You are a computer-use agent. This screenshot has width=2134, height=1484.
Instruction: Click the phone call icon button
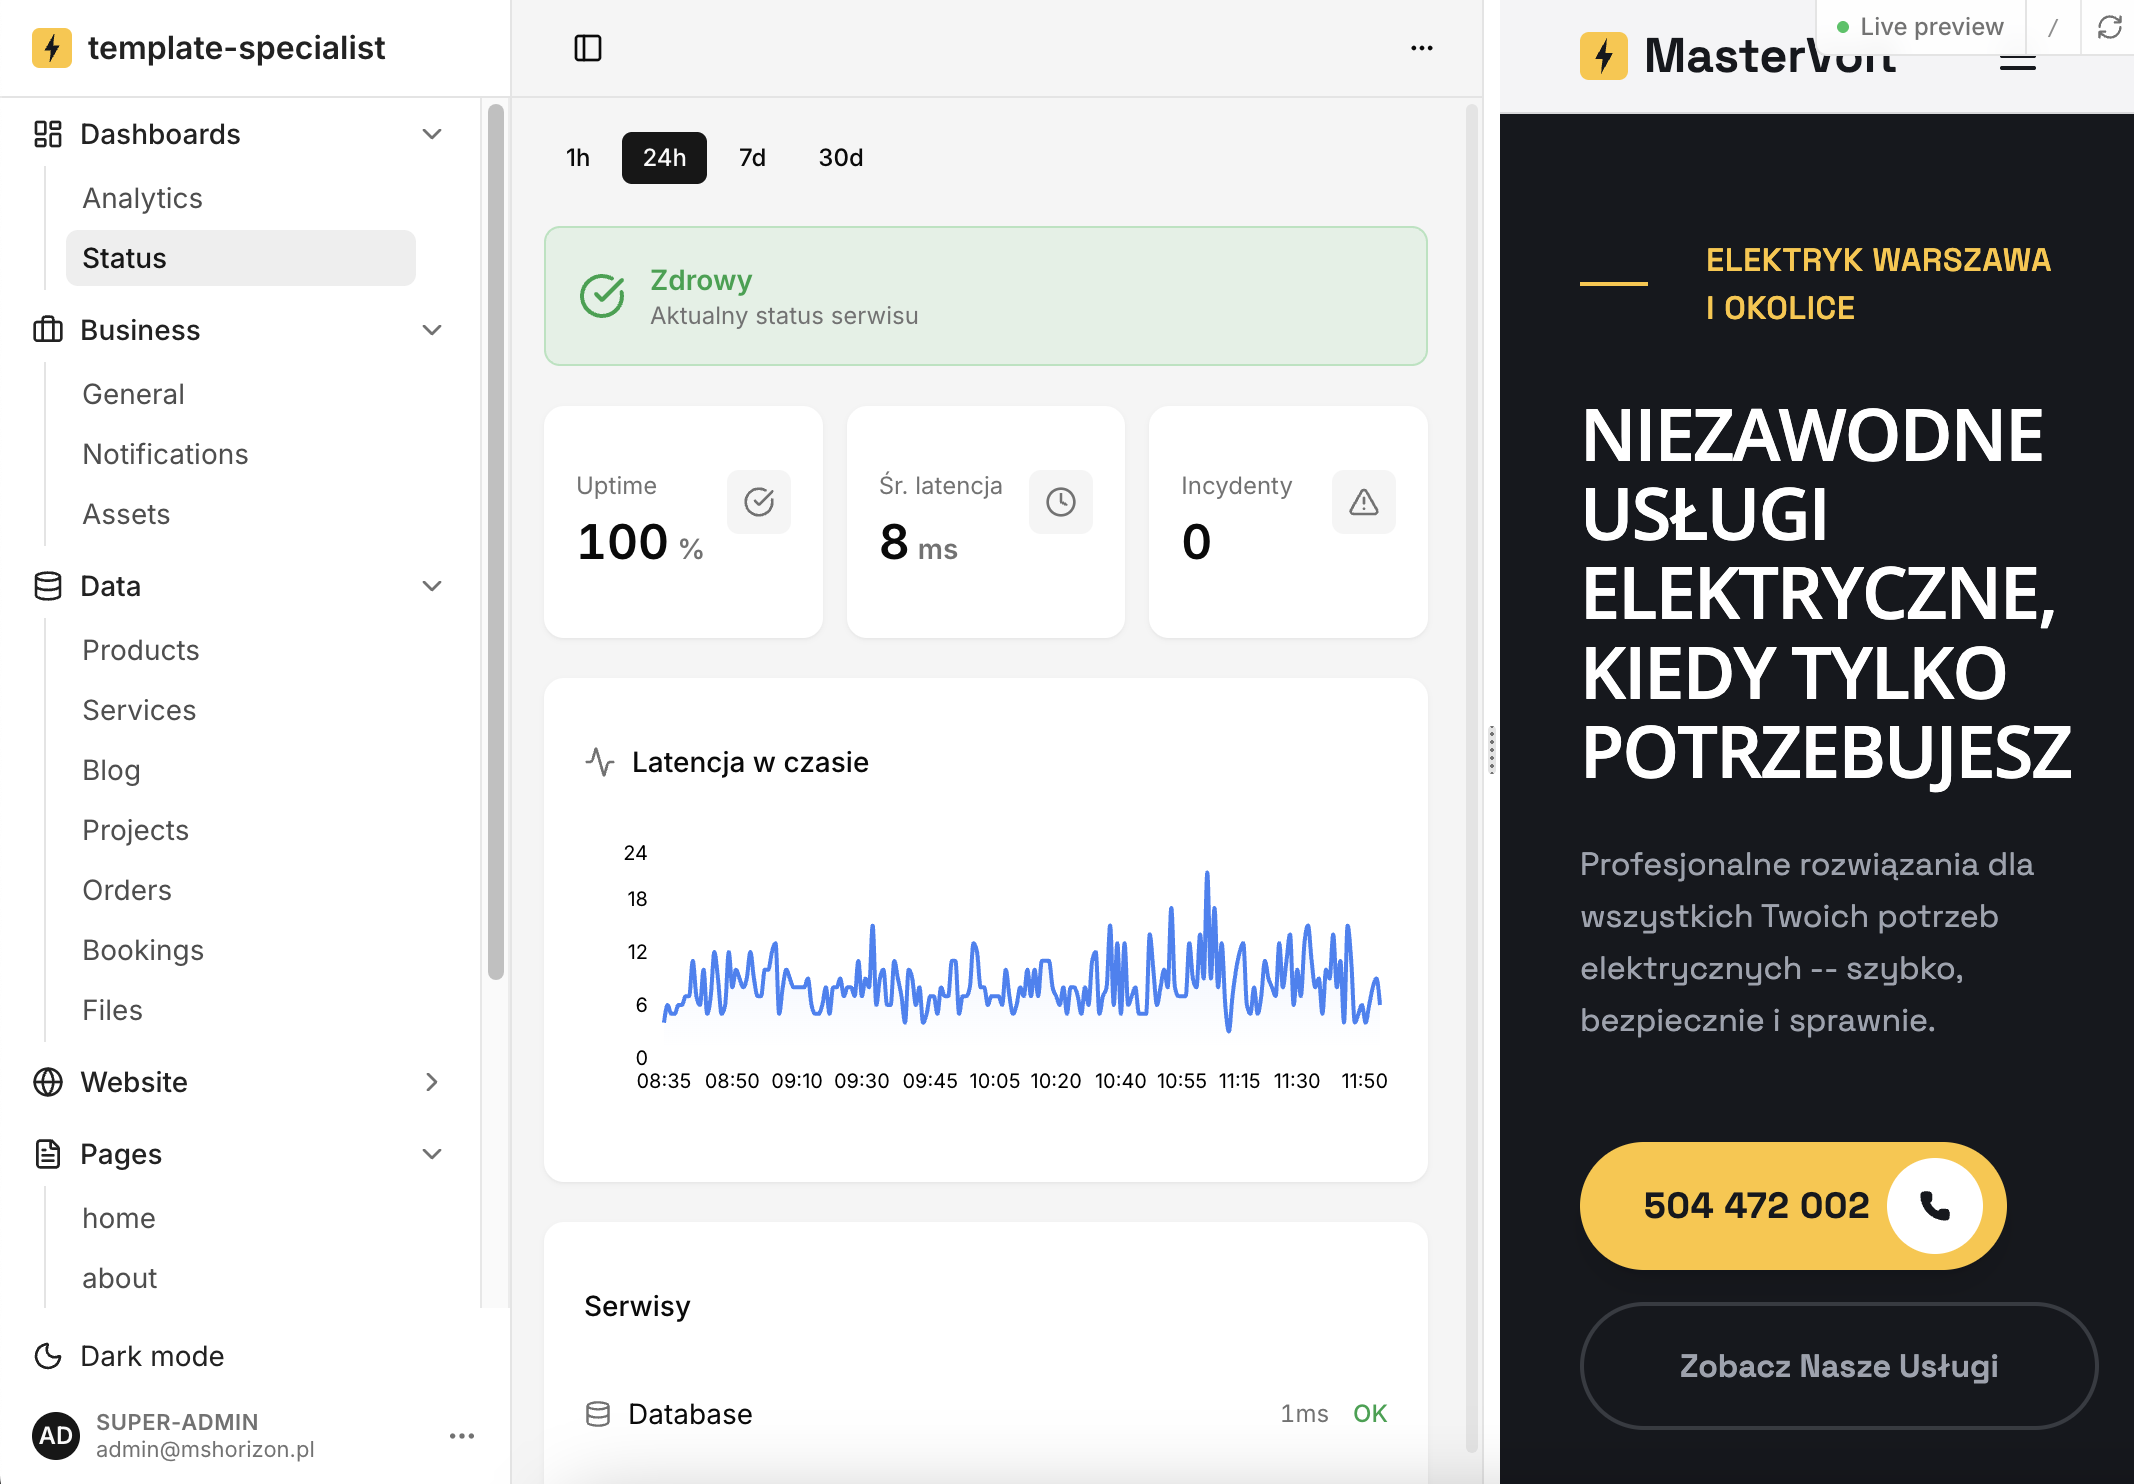[1935, 1206]
